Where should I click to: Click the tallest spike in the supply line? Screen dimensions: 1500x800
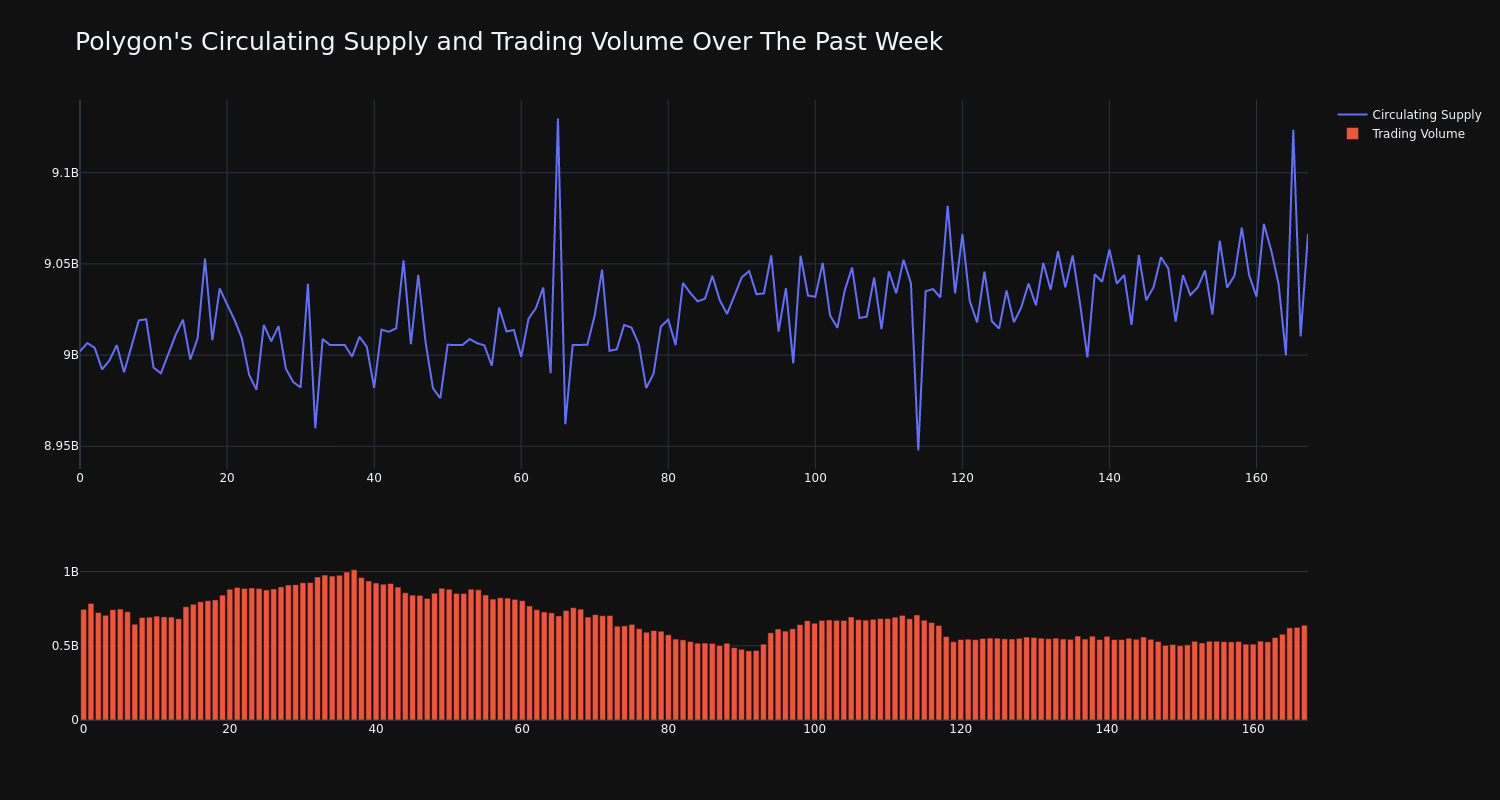pos(558,119)
